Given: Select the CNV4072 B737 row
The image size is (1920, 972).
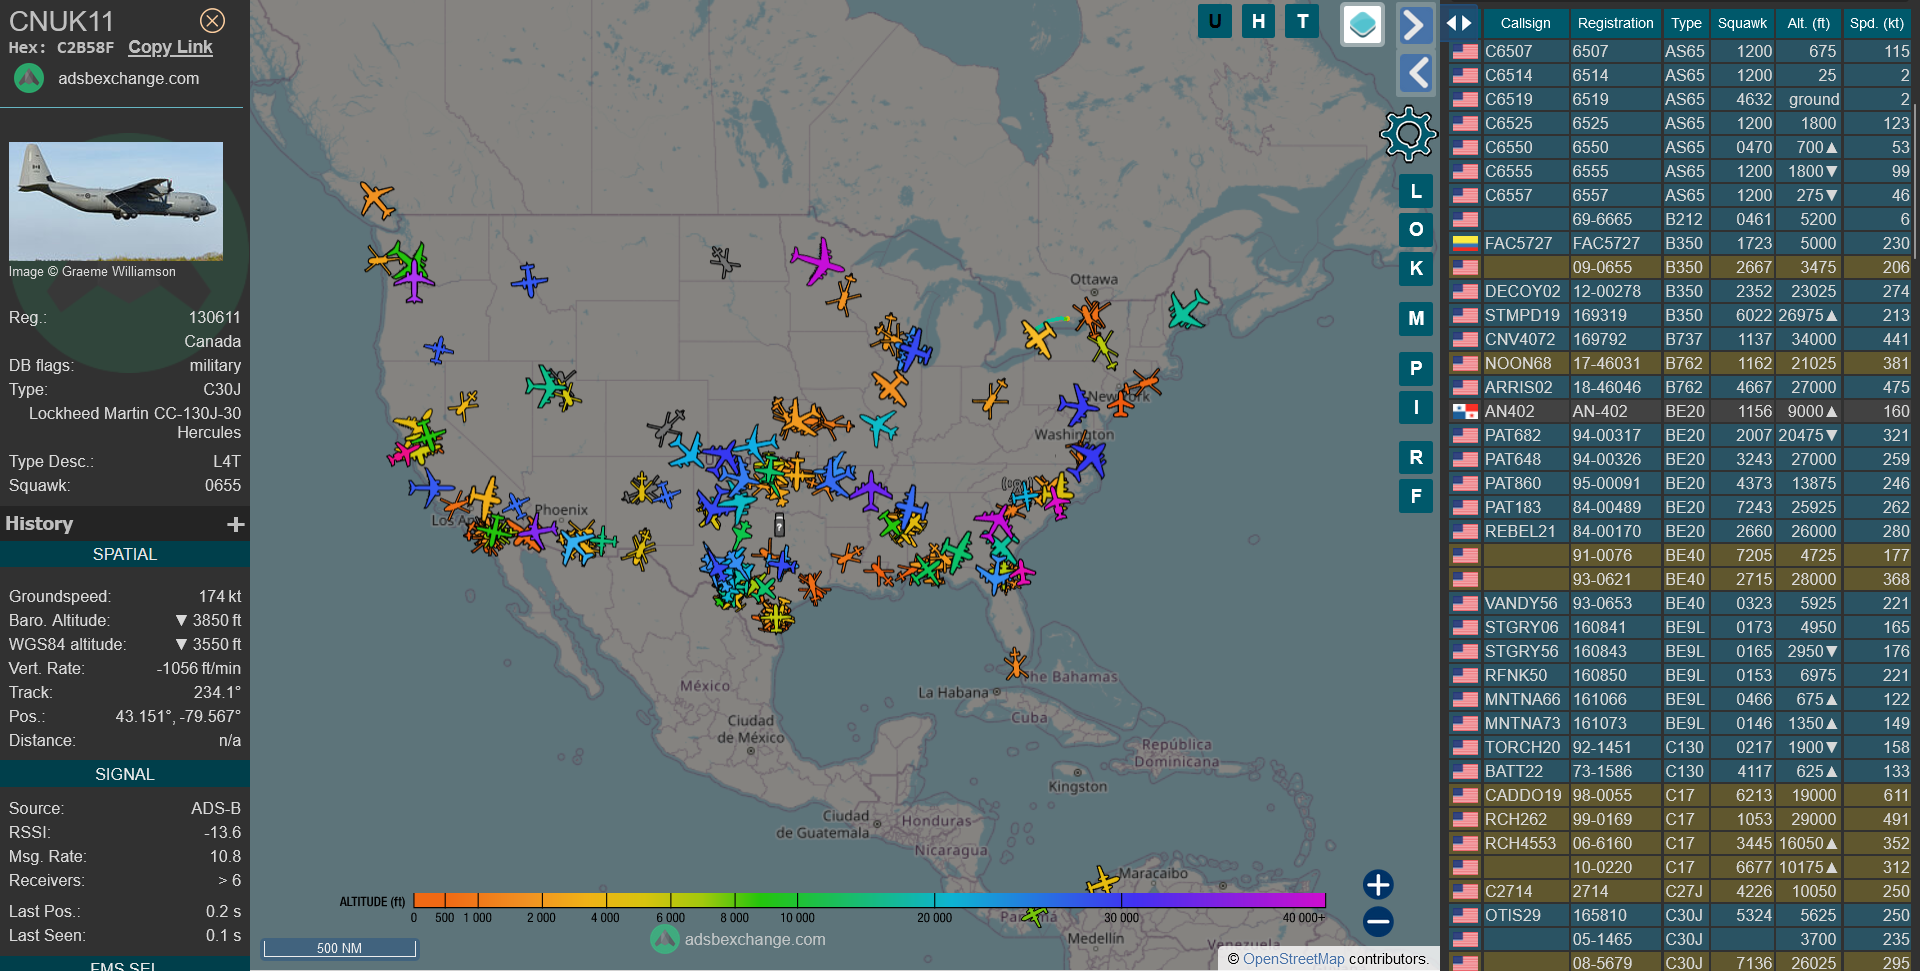Looking at the screenshot, I should [x=1680, y=339].
